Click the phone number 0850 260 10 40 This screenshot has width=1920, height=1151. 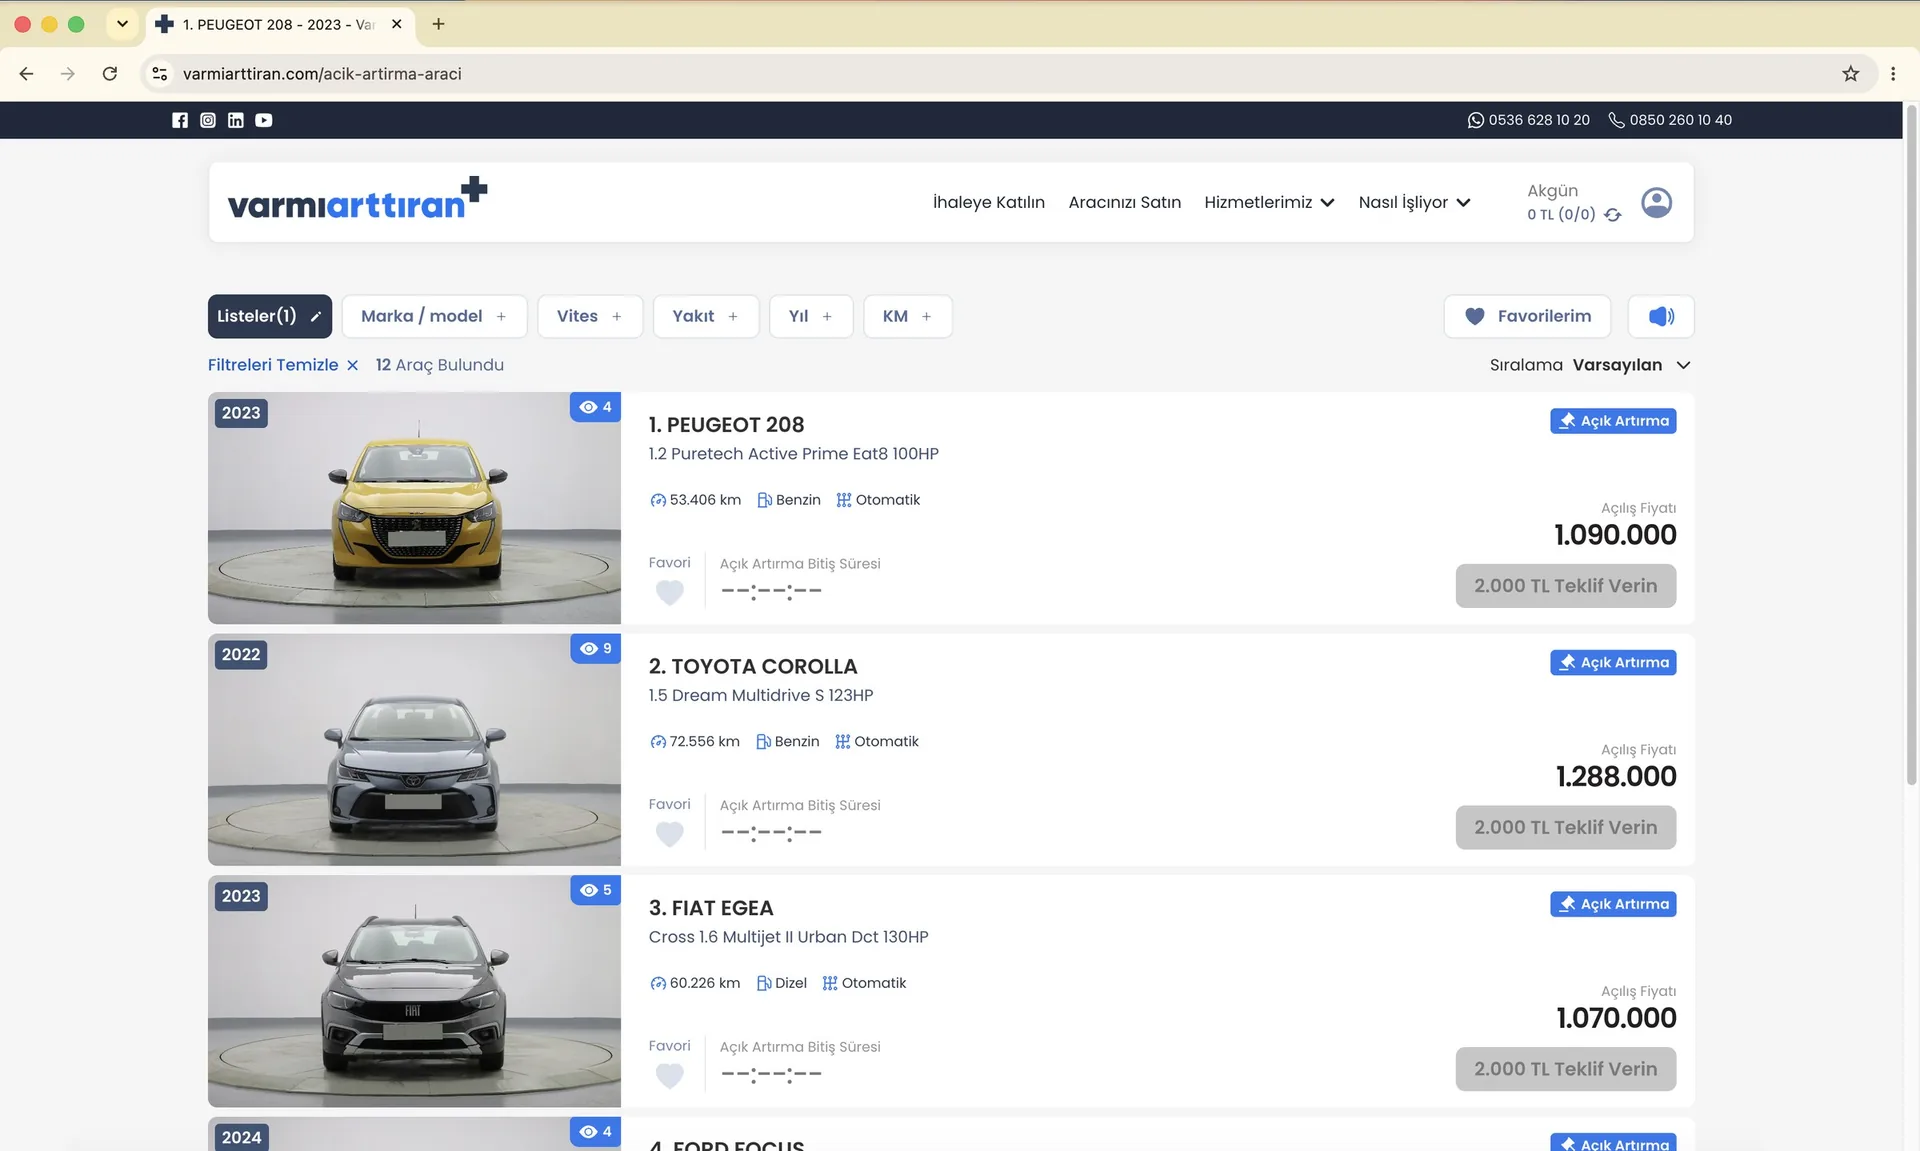click(1670, 120)
